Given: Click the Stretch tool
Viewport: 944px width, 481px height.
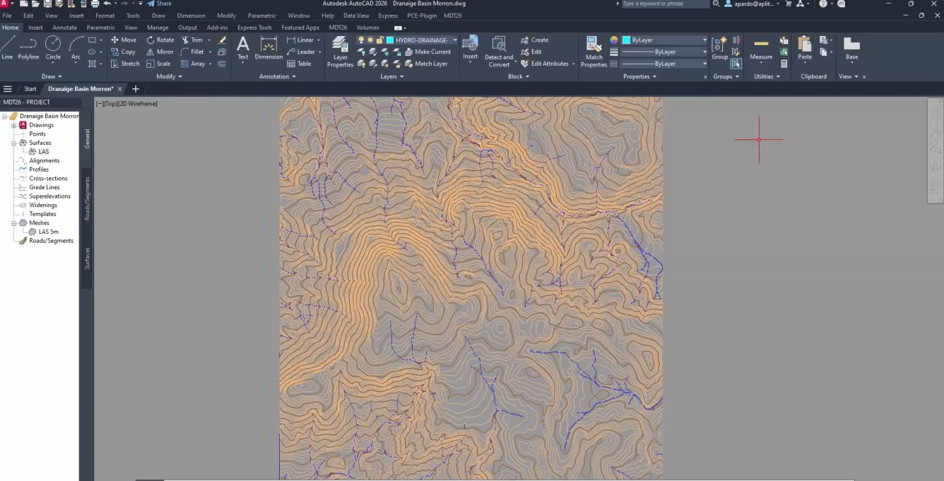Looking at the screenshot, I should (x=125, y=63).
